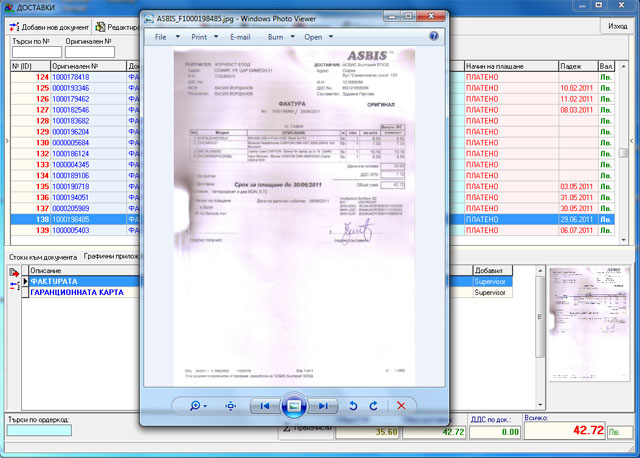This screenshot has width=640, height=458.
Task: Click the red arrow add-attachment icon
Action: [14, 273]
